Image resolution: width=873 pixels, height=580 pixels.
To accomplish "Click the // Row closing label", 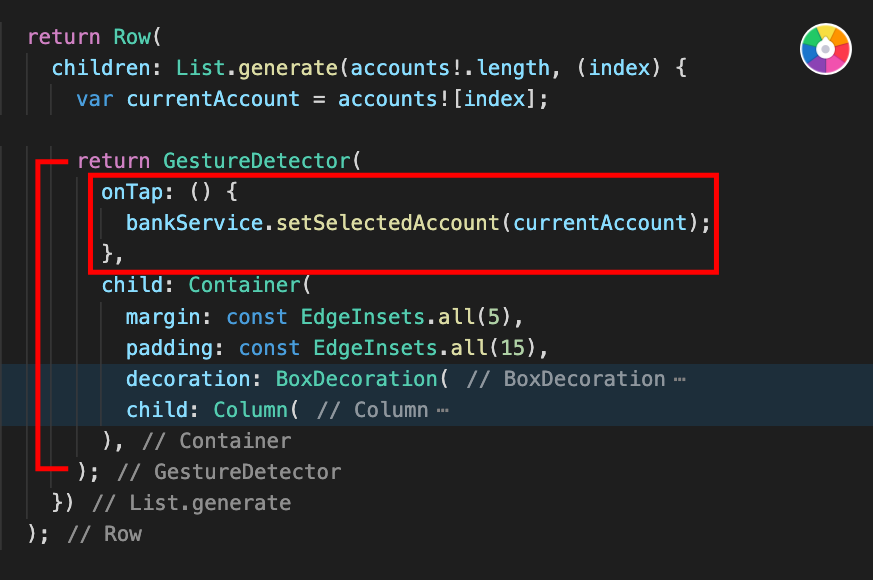I will 105,534.
